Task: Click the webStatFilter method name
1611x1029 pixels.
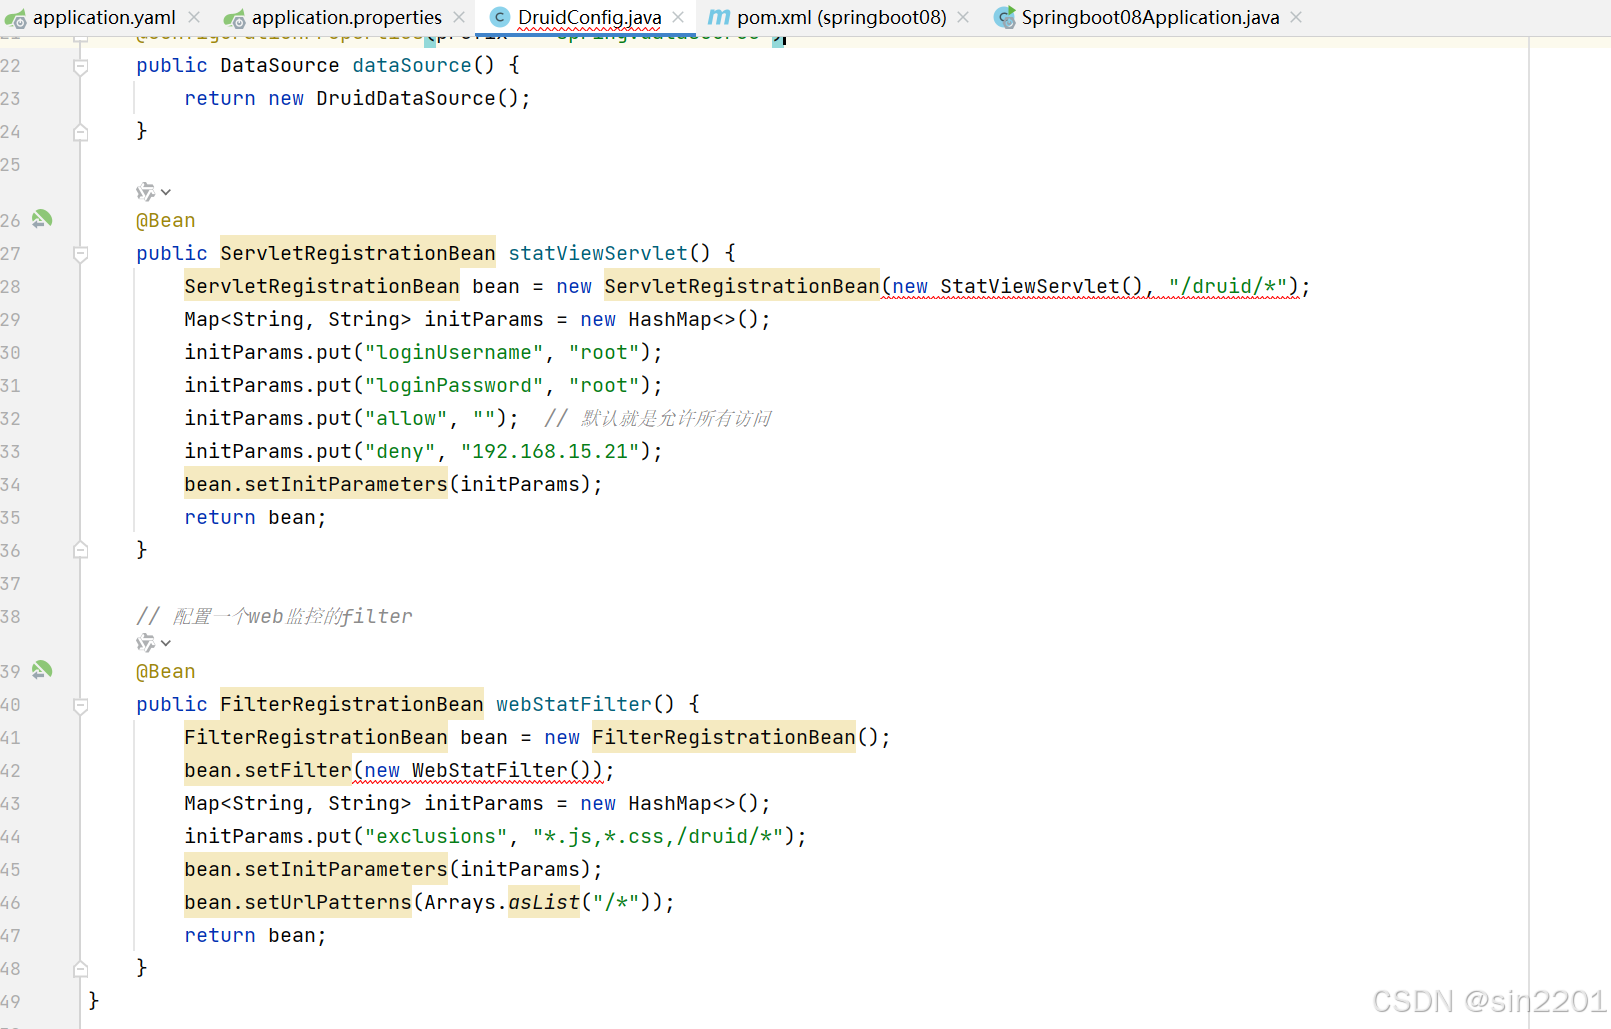Action: (574, 704)
